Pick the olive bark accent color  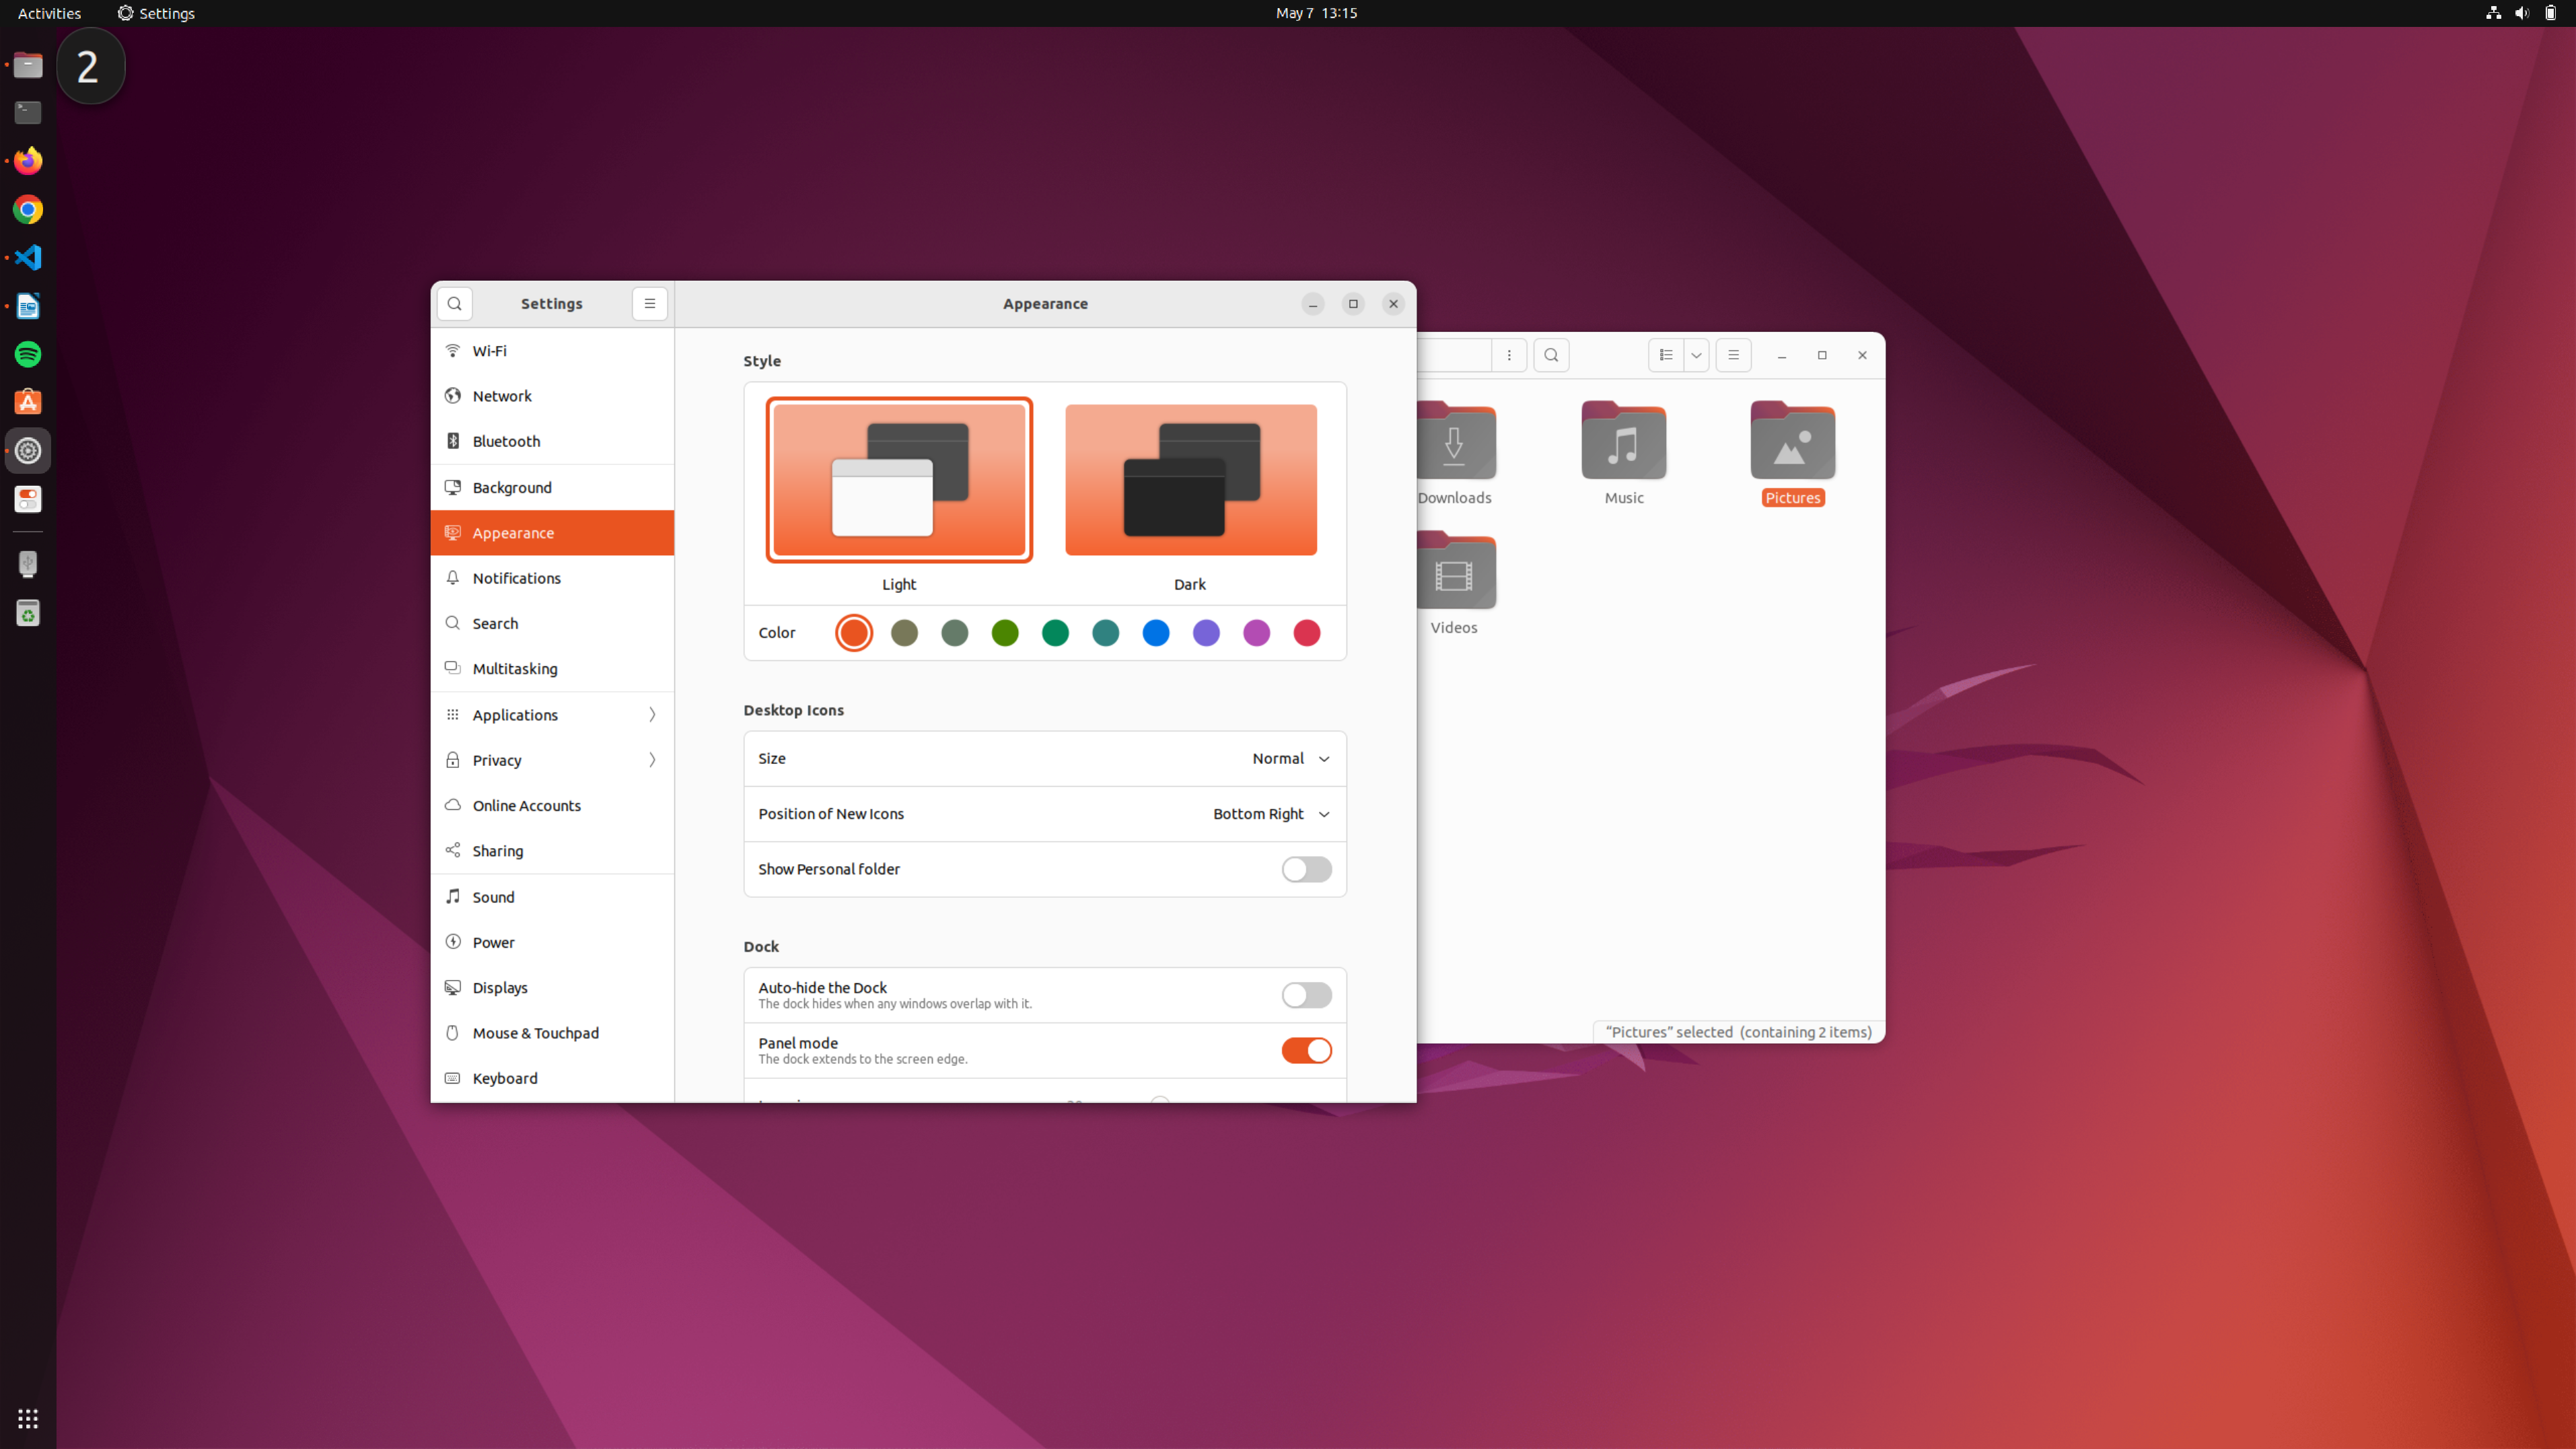pyautogui.click(x=904, y=633)
